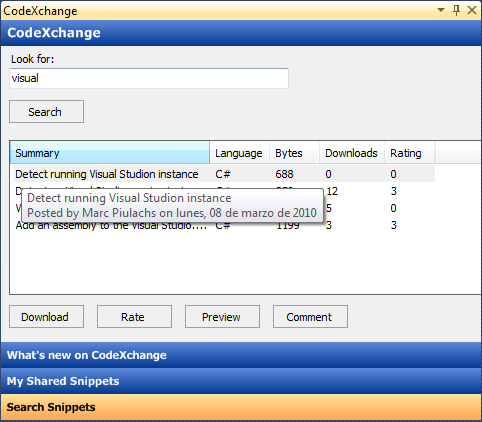Select 'Detect running Visual Studion instance' row

(222, 174)
